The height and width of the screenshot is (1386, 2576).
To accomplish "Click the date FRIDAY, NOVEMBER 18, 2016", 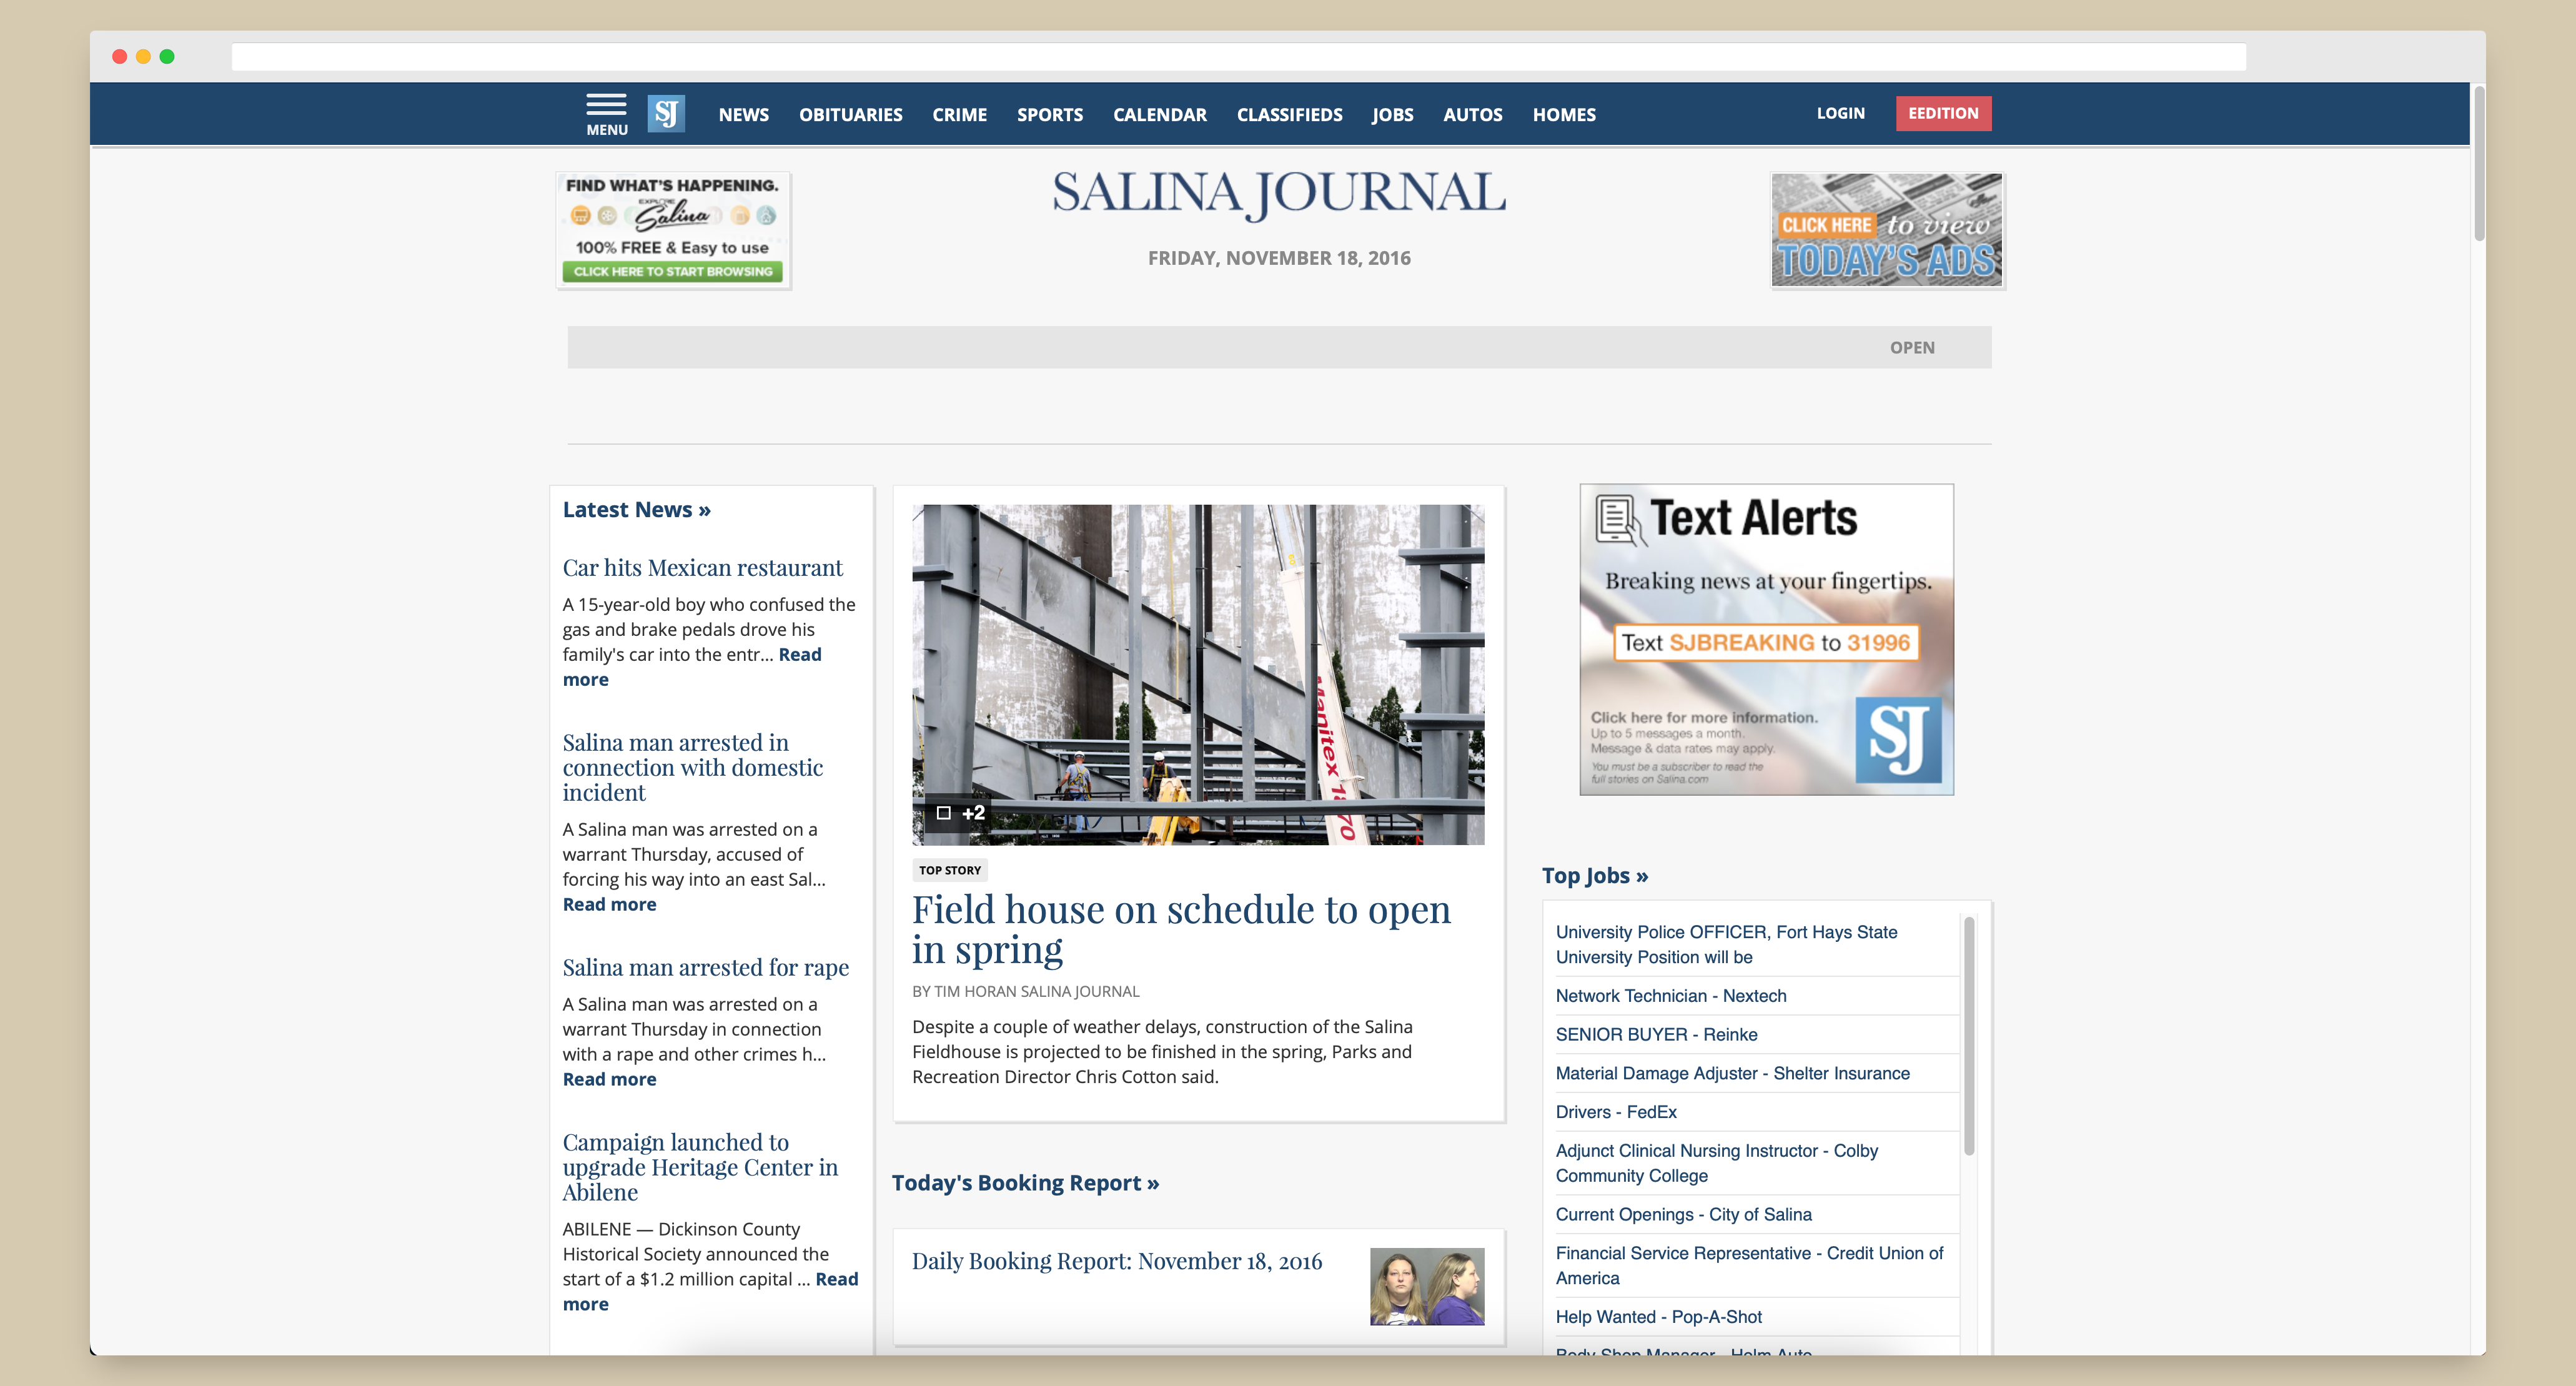I will 1279,258.
